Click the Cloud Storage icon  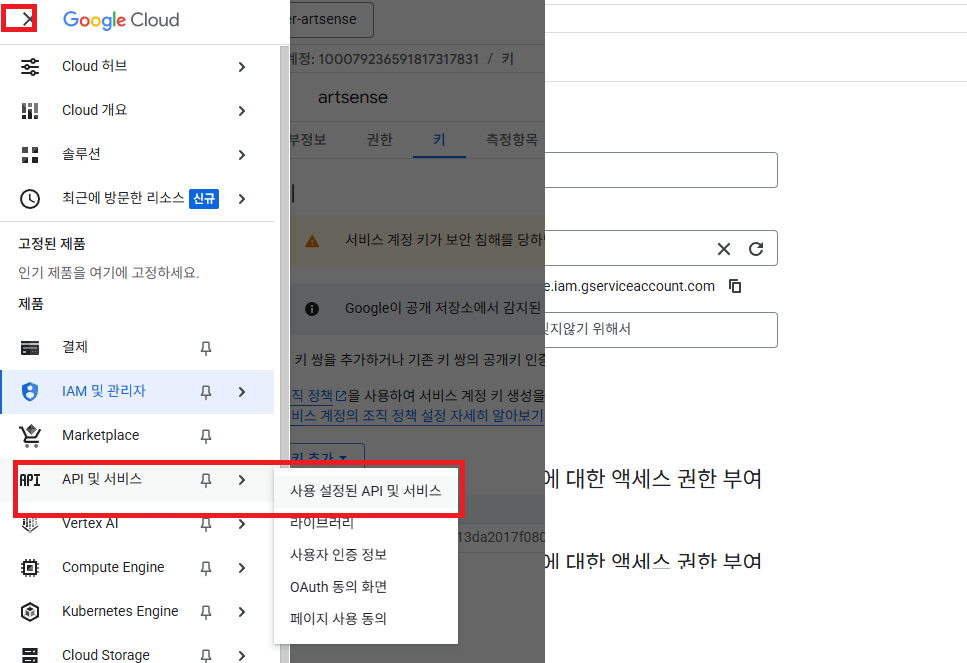point(30,656)
